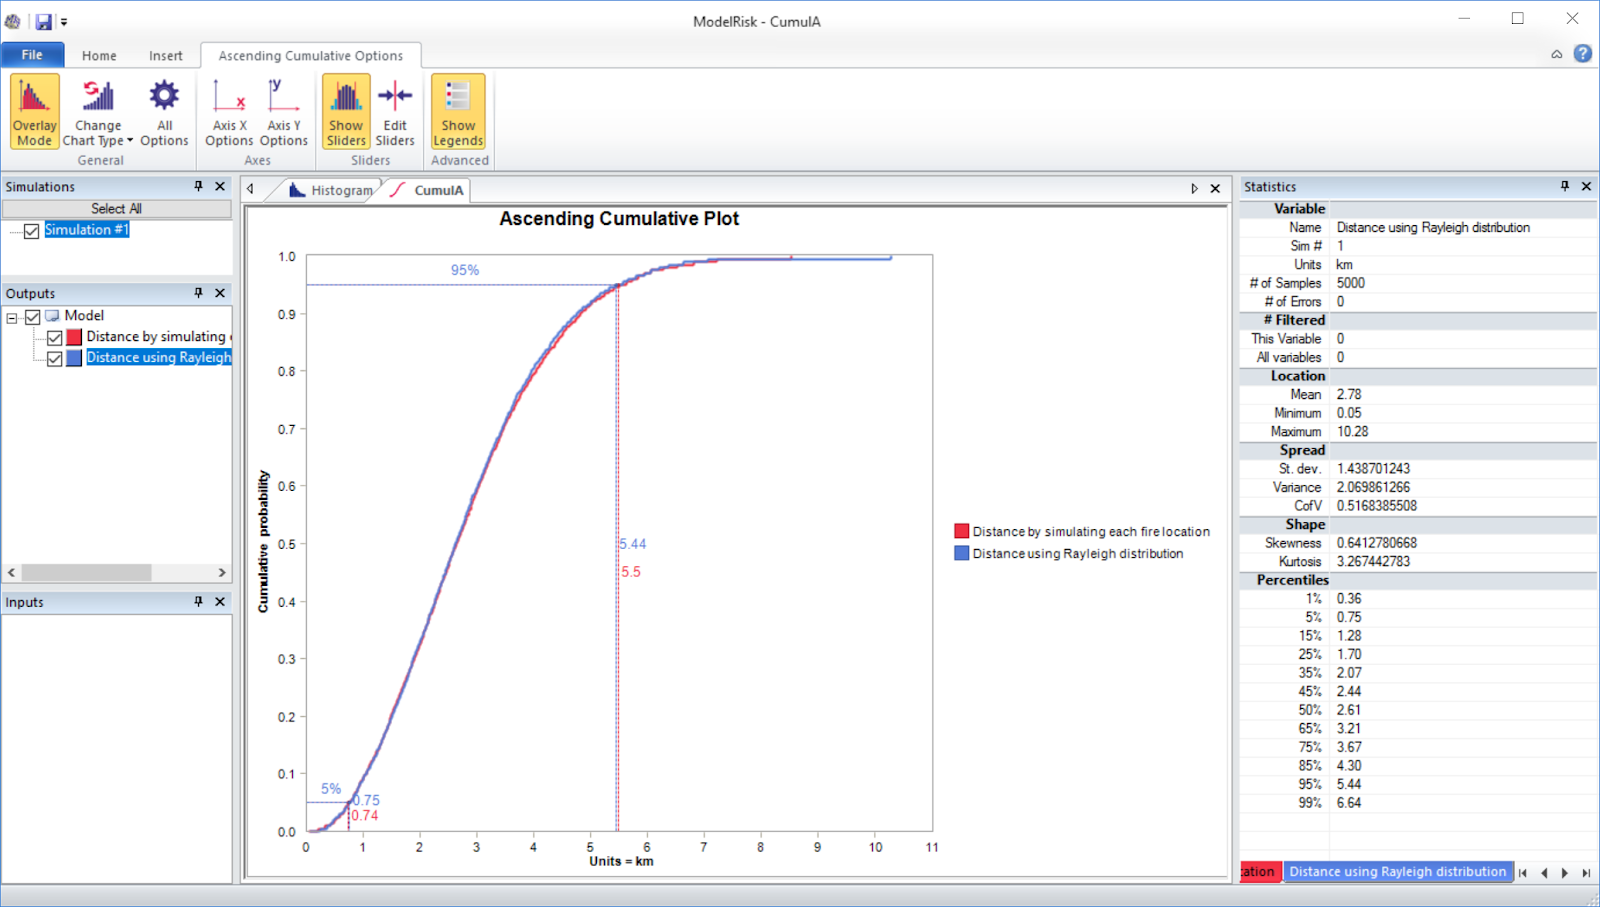Open the Edit Sliders tool

394,110
